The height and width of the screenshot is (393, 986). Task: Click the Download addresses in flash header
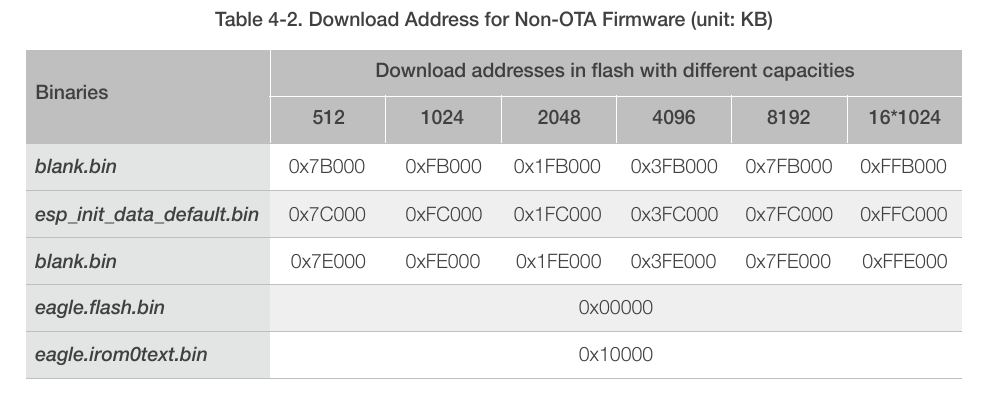pos(614,70)
